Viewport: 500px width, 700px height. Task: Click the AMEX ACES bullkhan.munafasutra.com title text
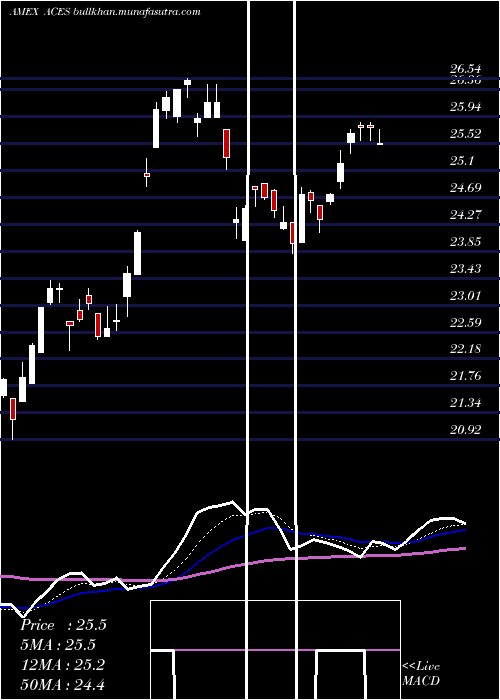pyautogui.click(x=105, y=12)
